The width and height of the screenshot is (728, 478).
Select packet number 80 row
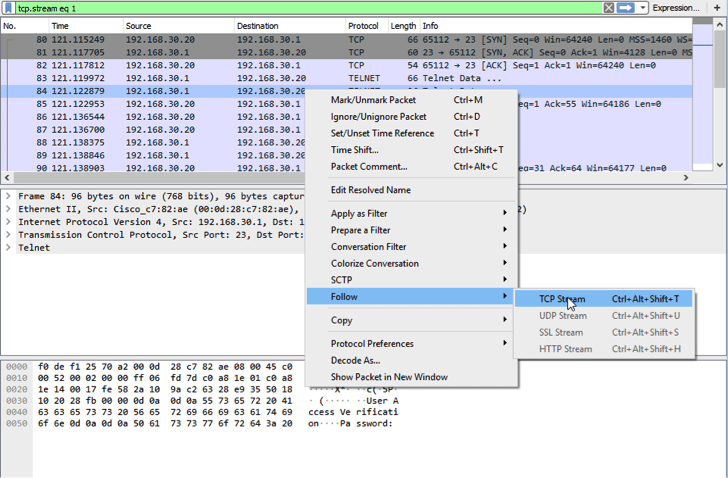coord(200,39)
